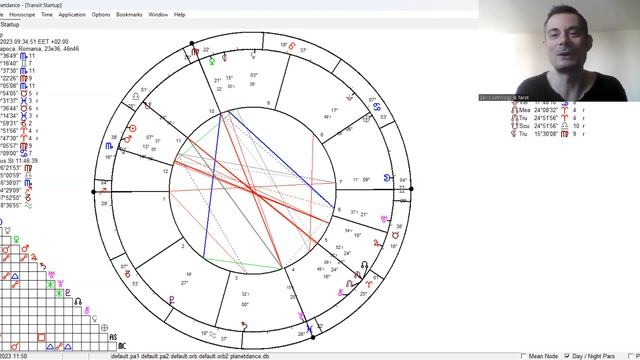
Task: Open the Time menu
Action: coord(47,14)
